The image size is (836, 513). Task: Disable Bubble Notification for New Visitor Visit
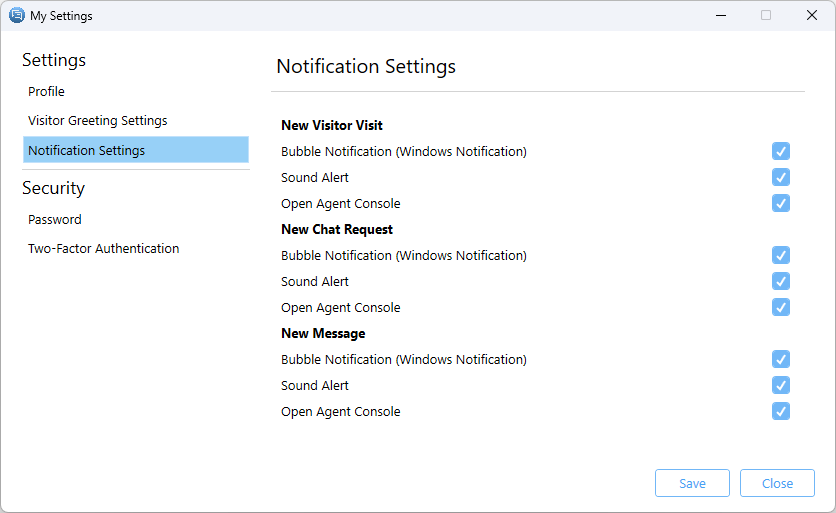pyautogui.click(x=781, y=151)
